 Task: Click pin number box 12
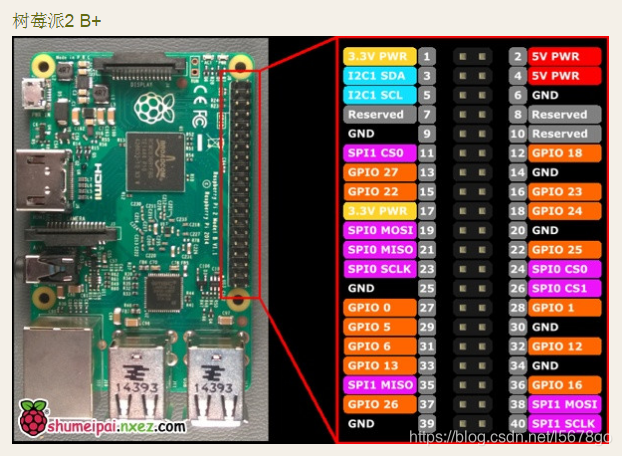click(518, 153)
